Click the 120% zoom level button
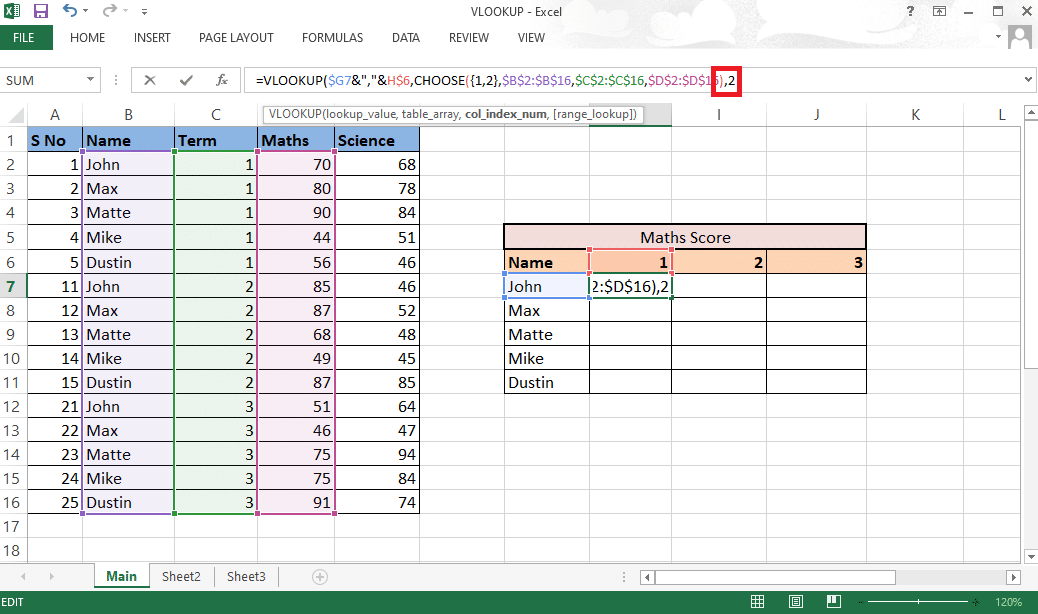Screen dimensions: 1038x614 pos(1010,603)
